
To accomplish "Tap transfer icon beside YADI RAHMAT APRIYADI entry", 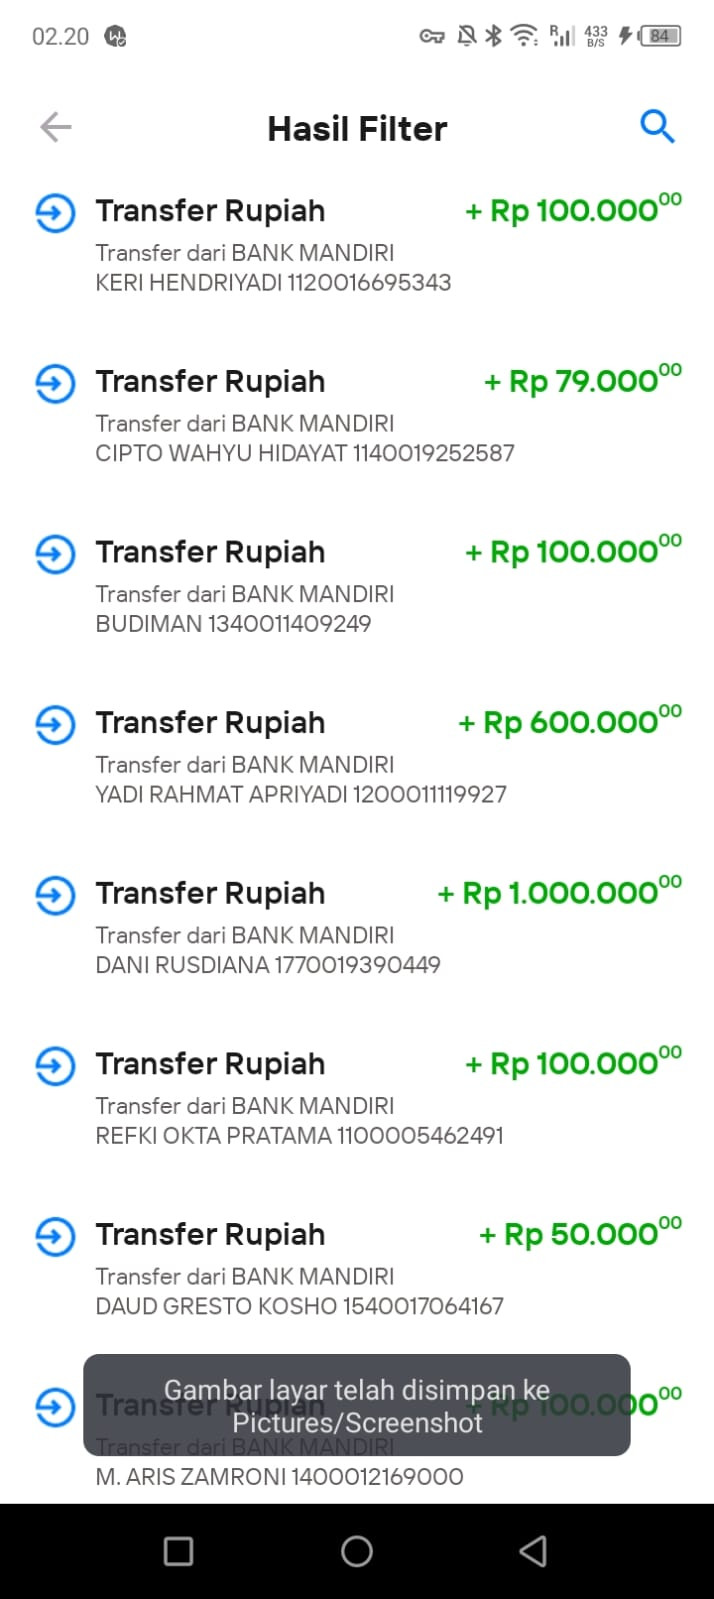I will click(55, 724).
